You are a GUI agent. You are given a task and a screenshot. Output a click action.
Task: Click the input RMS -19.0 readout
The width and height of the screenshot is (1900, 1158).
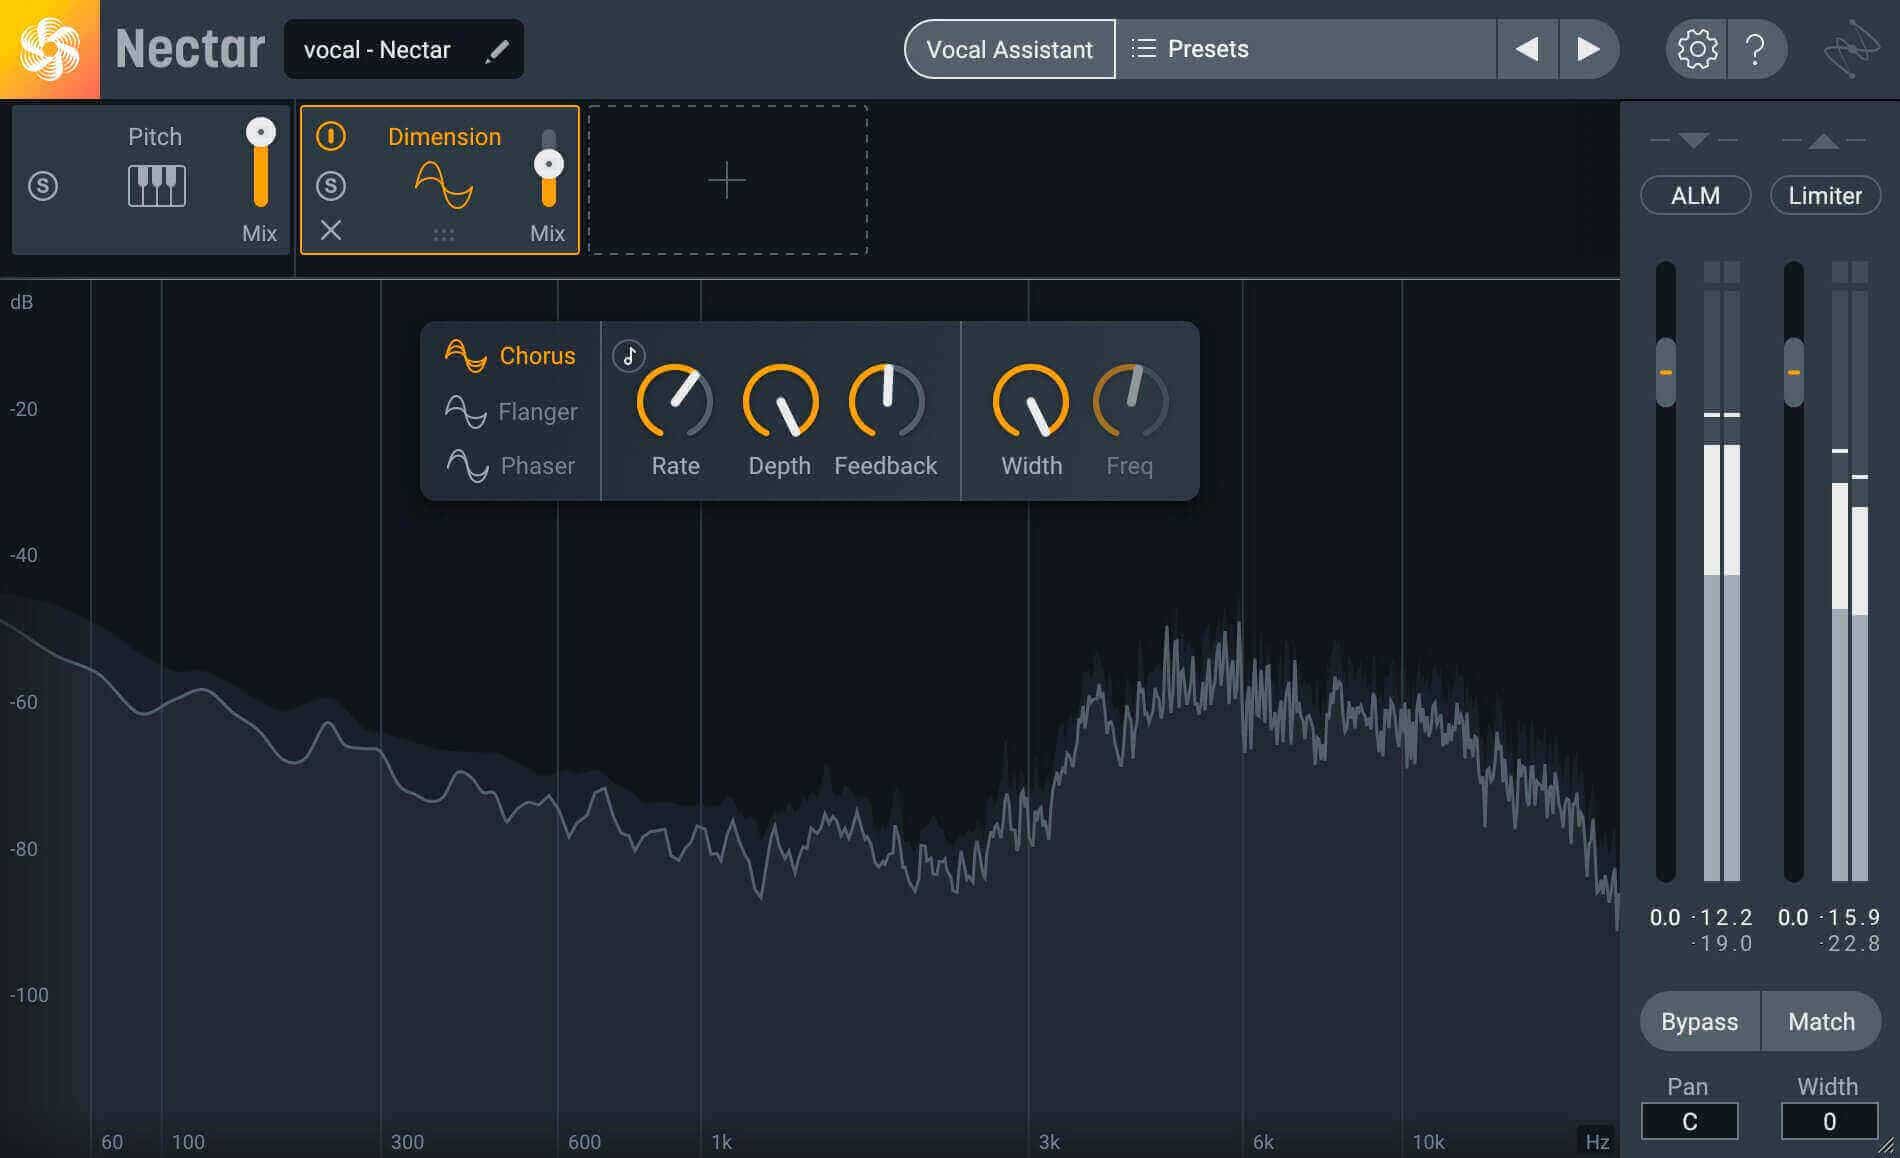click(1723, 943)
